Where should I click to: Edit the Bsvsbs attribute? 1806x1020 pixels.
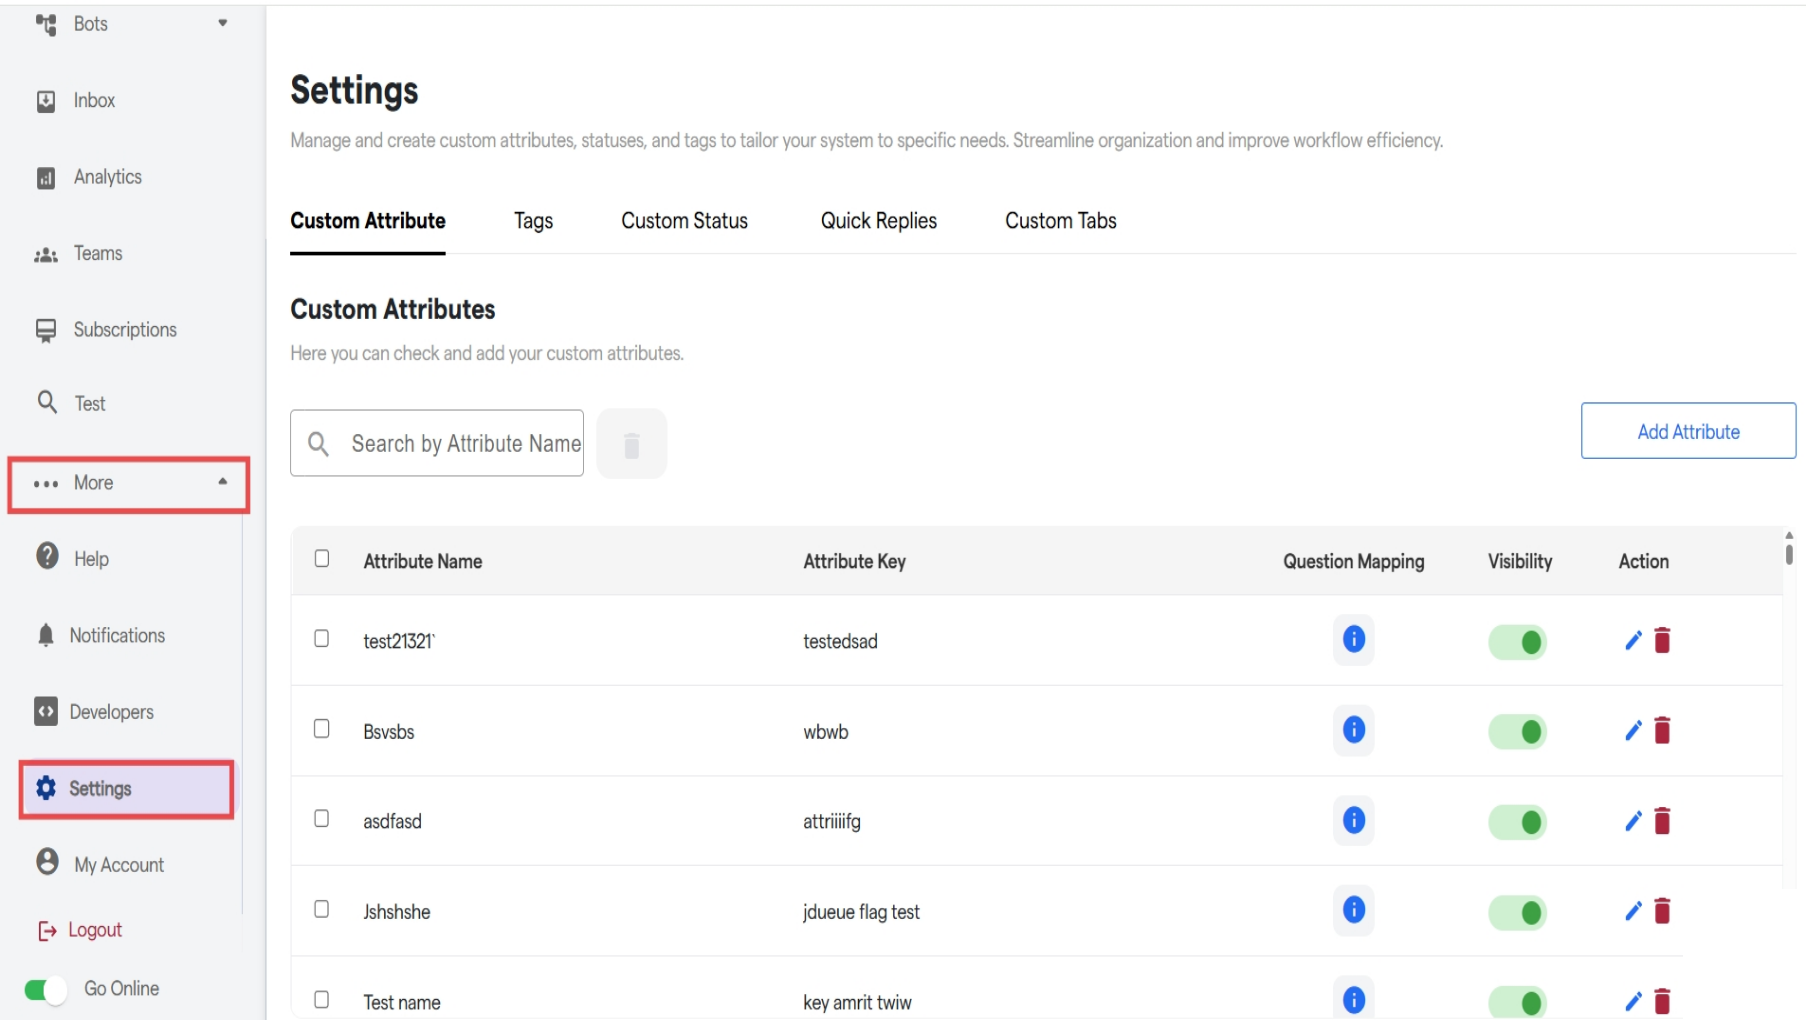pos(1634,731)
